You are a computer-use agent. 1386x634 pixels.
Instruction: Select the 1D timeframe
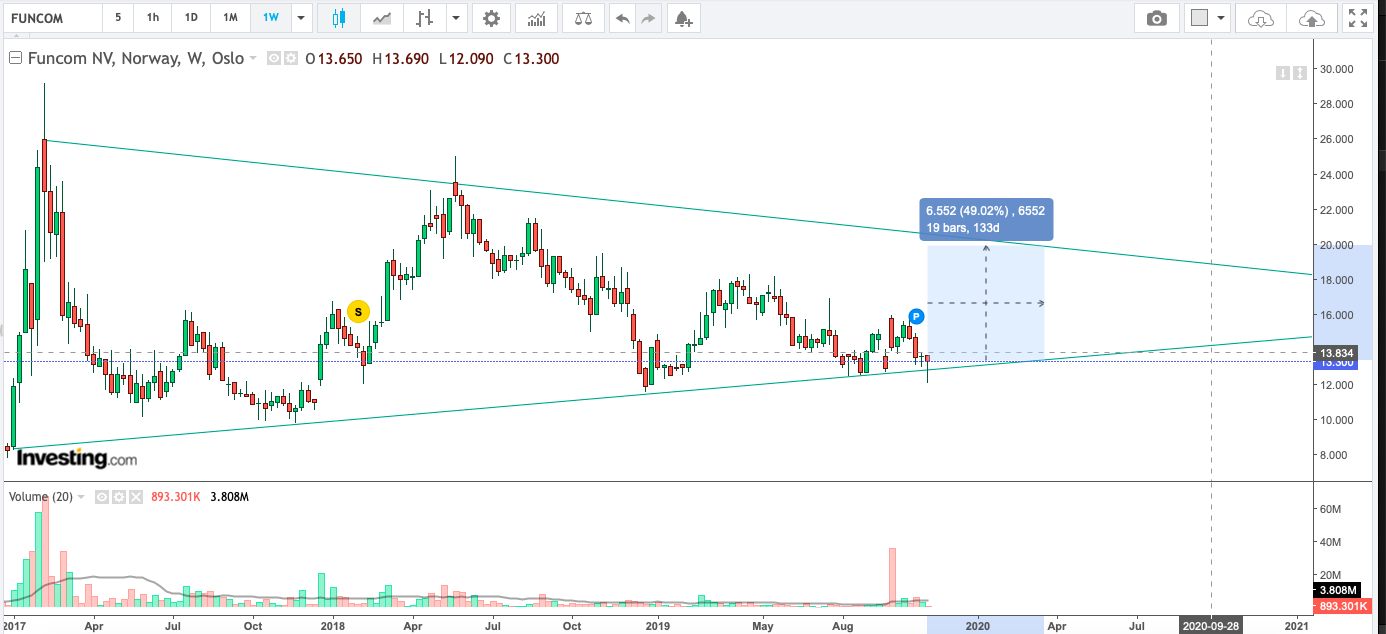click(190, 18)
